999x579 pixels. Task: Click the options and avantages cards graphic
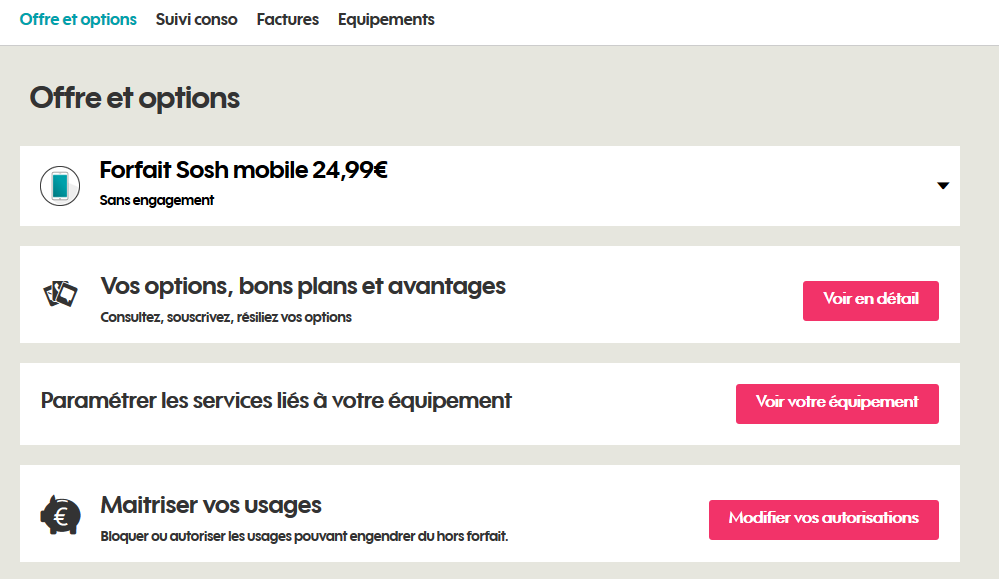tap(61, 294)
